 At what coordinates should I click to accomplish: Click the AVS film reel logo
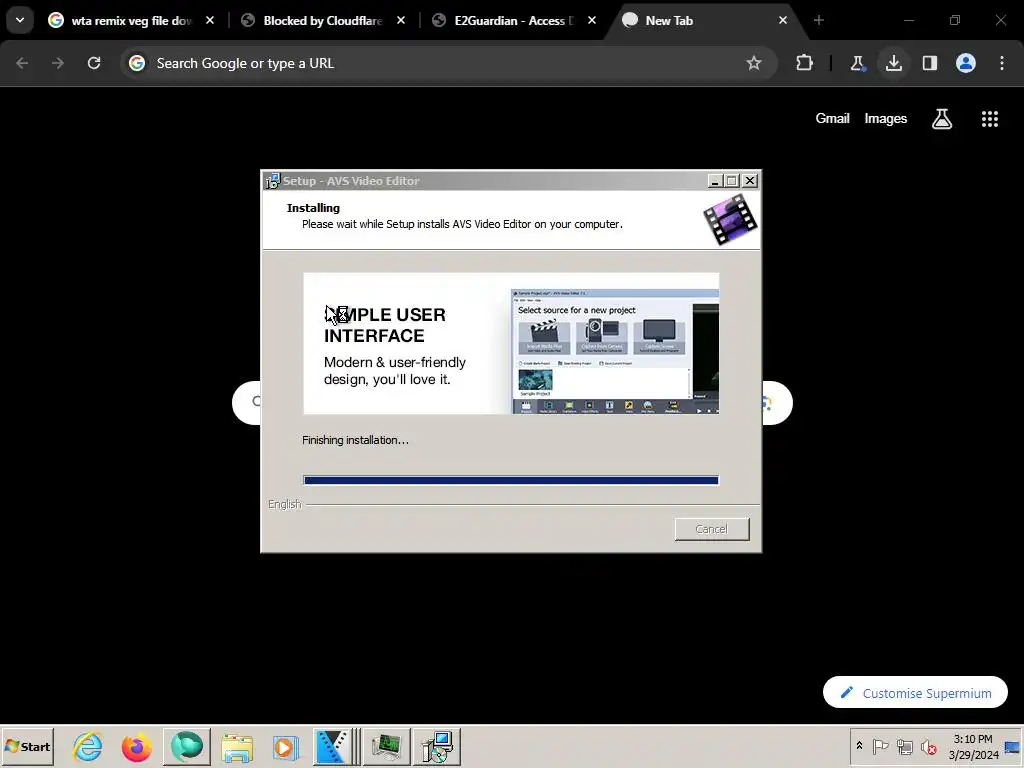point(729,219)
